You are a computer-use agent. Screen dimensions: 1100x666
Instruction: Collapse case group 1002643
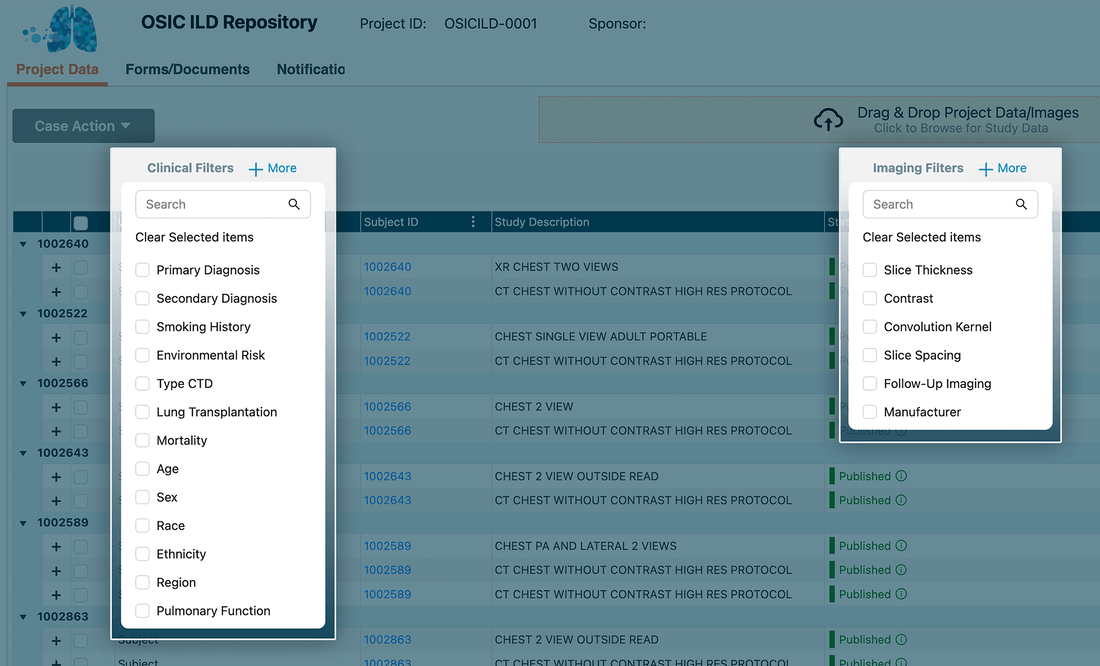[x=23, y=453]
